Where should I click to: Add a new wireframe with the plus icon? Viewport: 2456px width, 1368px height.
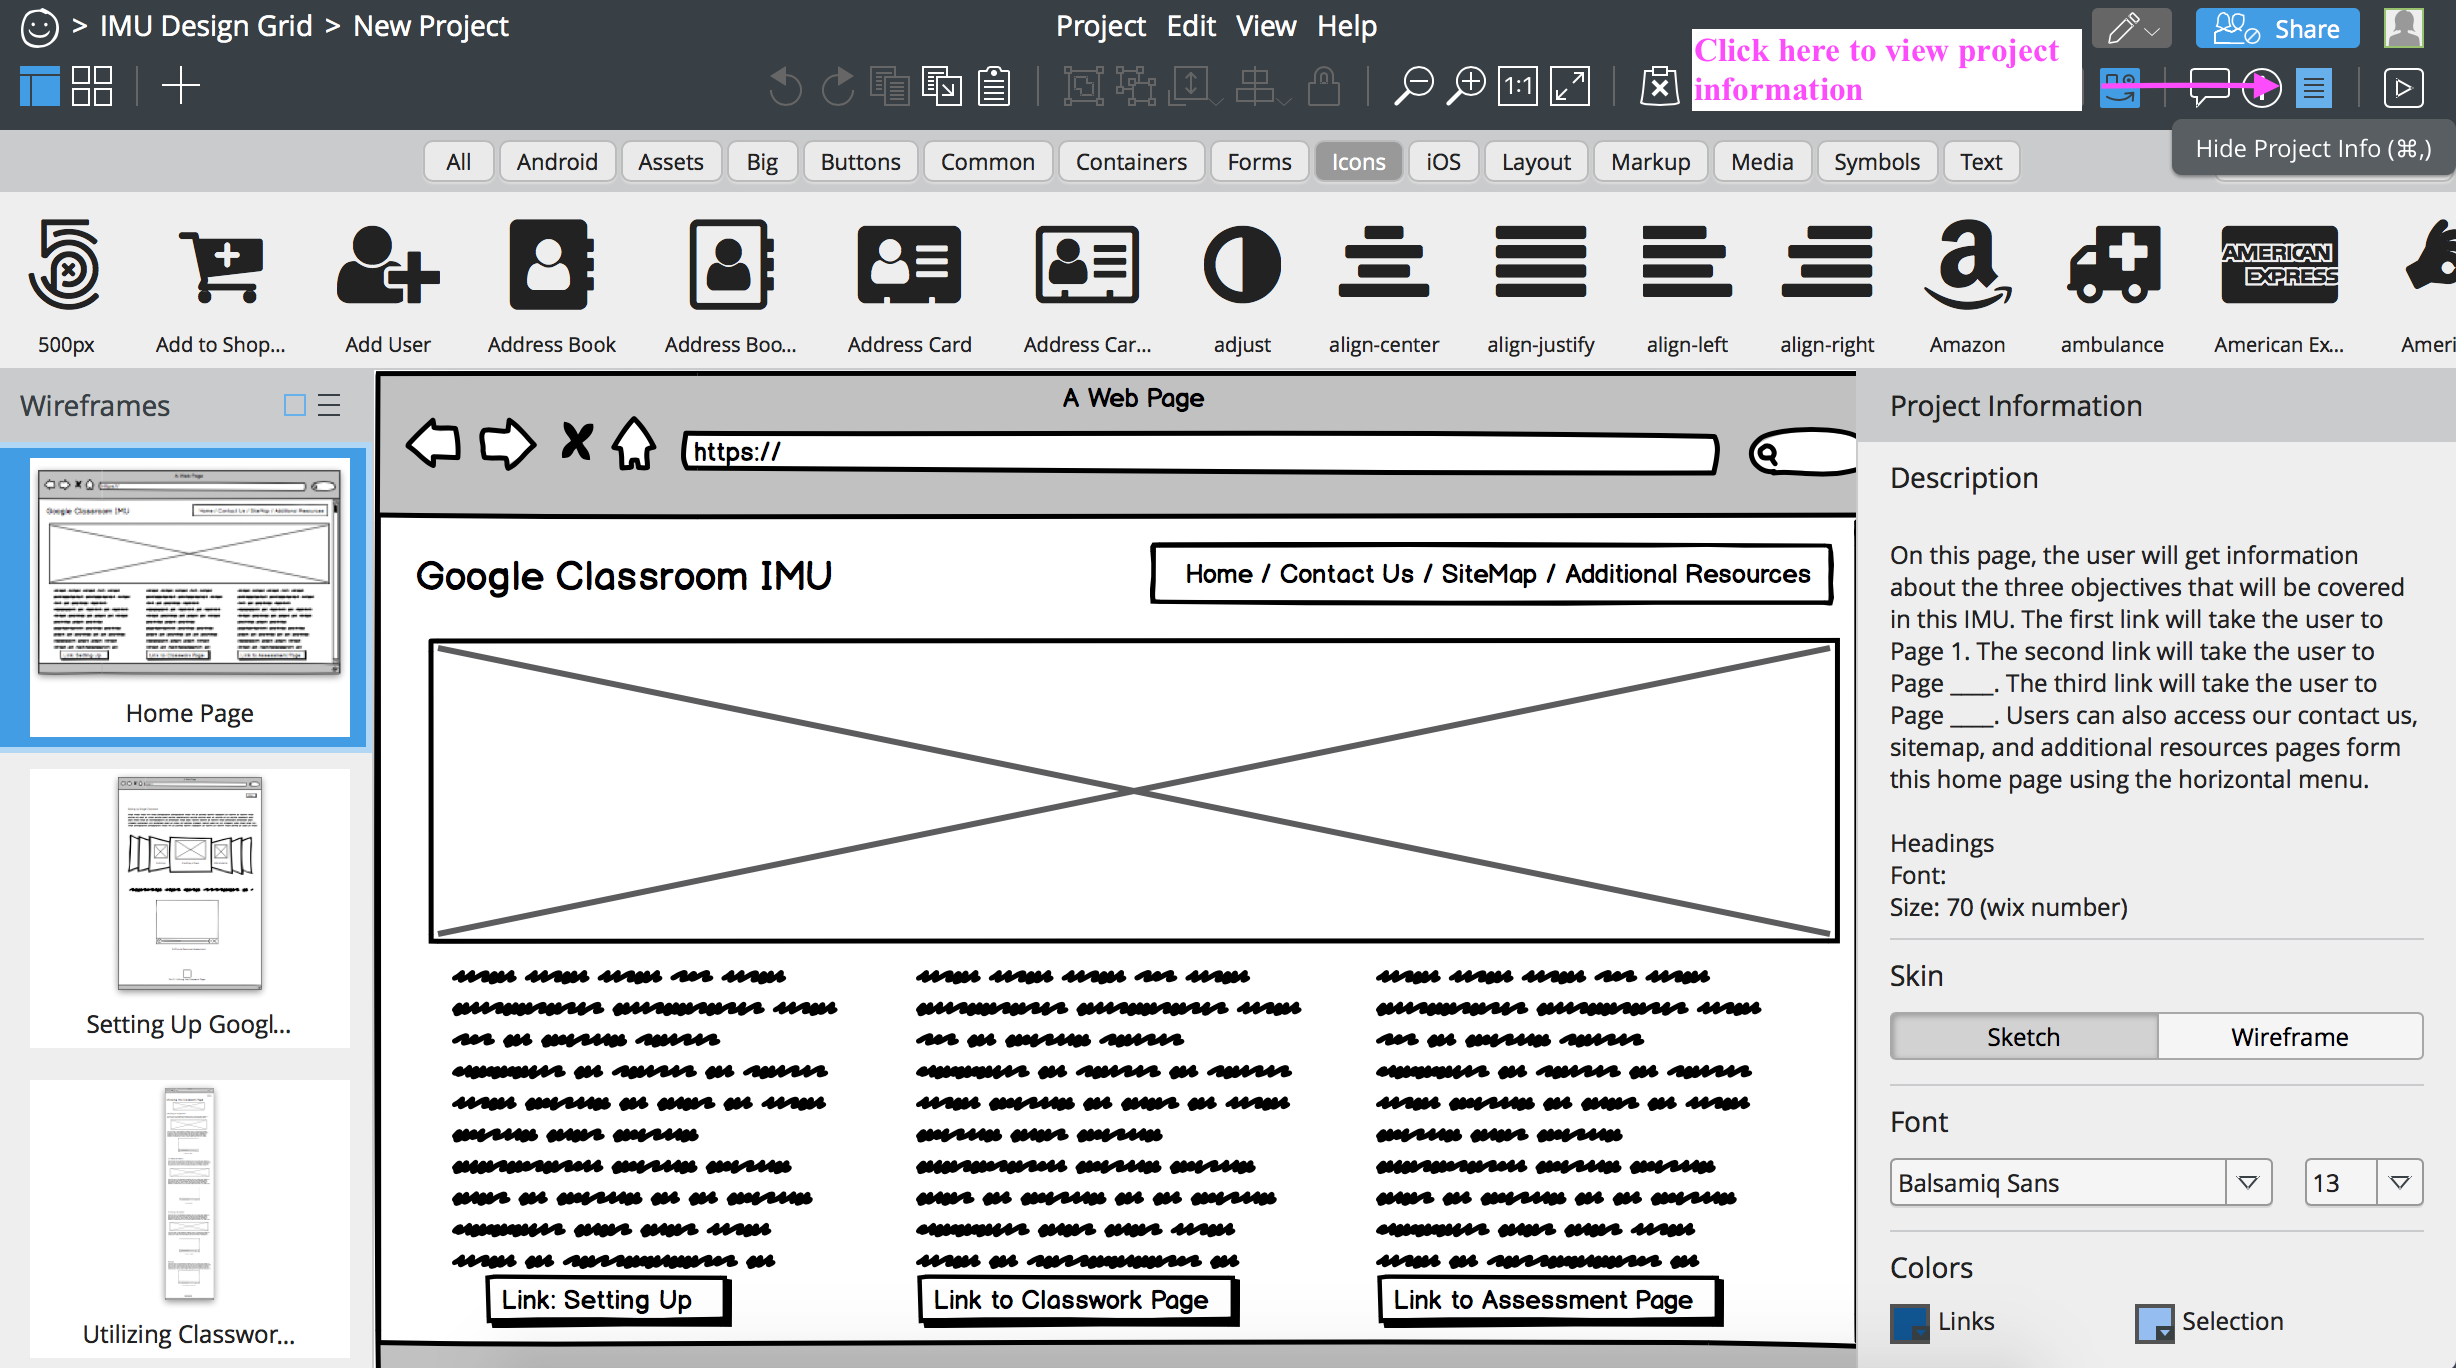[181, 86]
